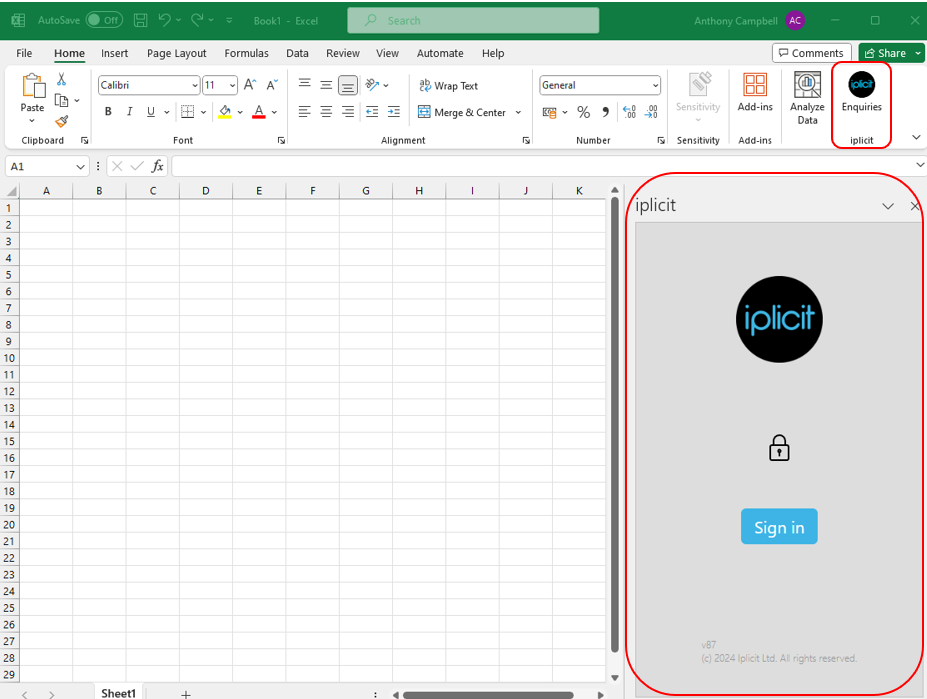Activate the Format Painter brush
Viewport: 927px width, 699px height.
click(61, 121)
